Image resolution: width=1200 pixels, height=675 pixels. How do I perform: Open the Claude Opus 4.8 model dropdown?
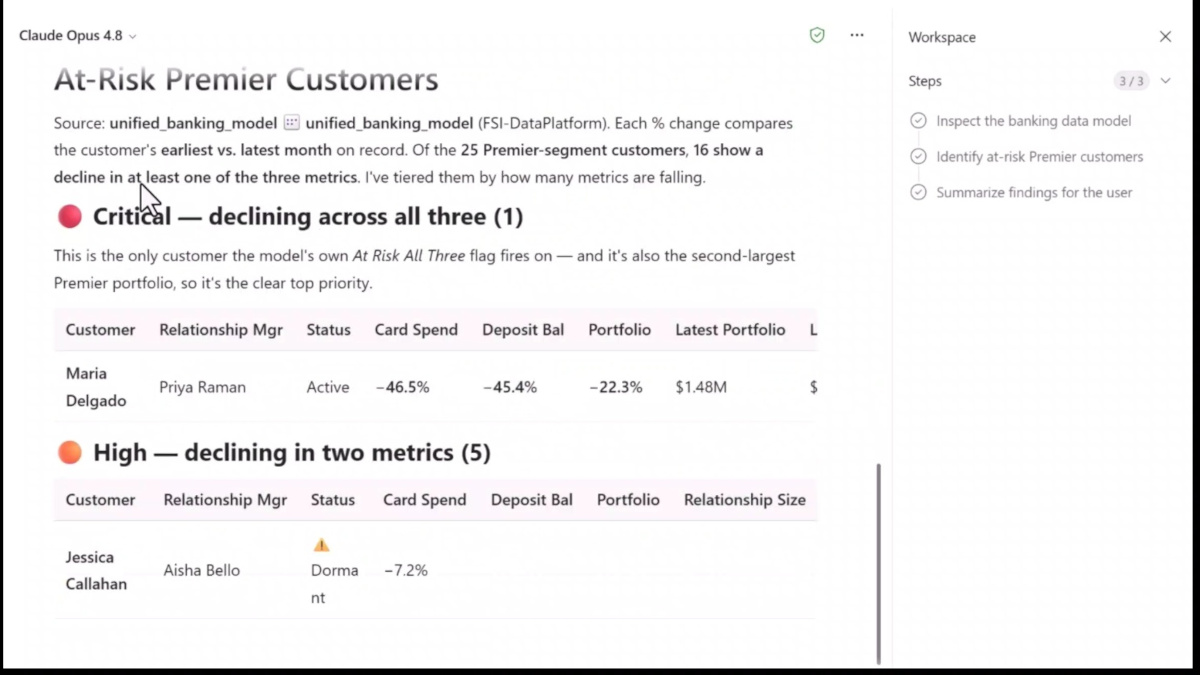(78, 36)
